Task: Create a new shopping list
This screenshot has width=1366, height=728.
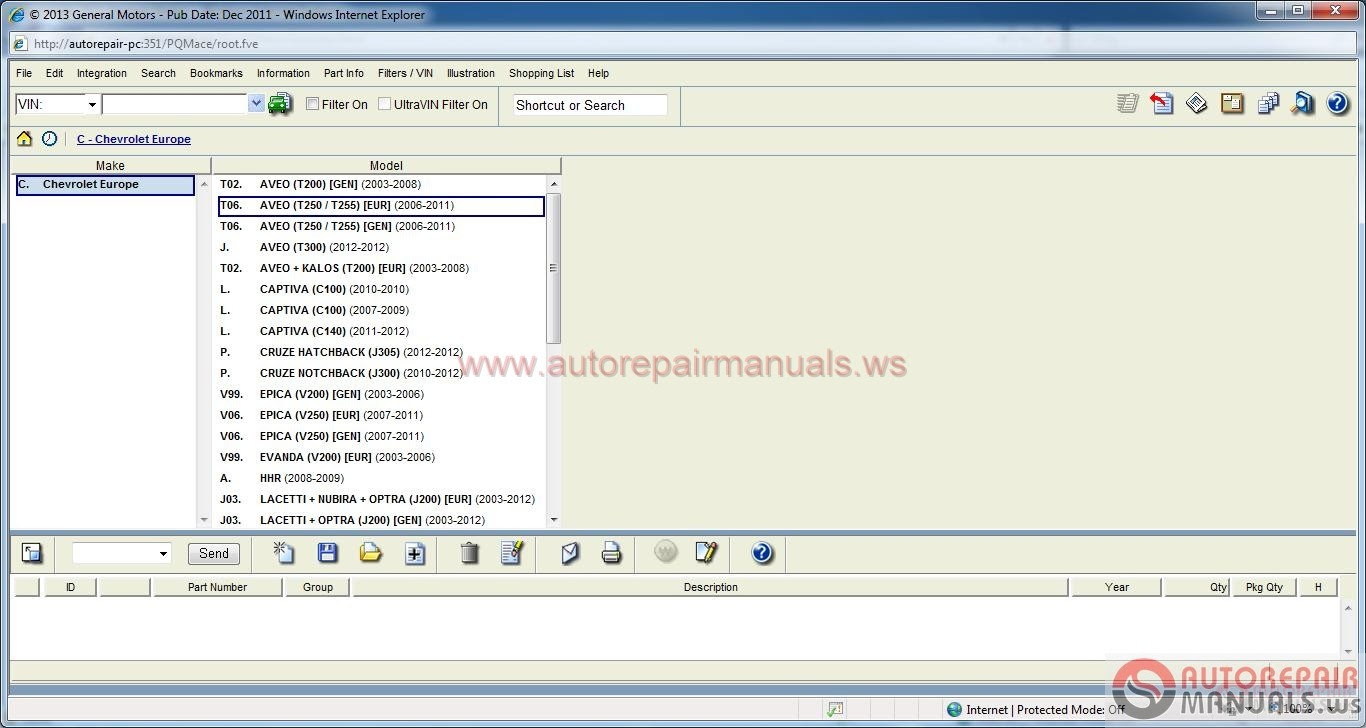Action: pyautogui.click(x=283, y=552)
